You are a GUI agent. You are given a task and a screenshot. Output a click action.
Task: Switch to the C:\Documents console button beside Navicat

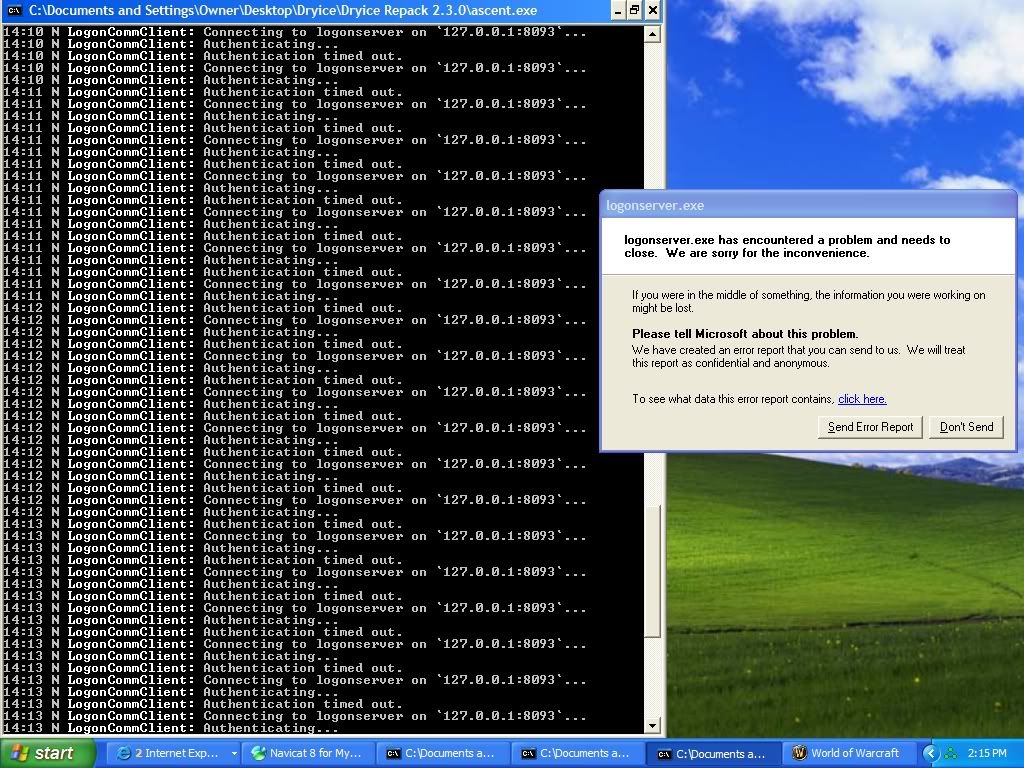pos(443,753)
